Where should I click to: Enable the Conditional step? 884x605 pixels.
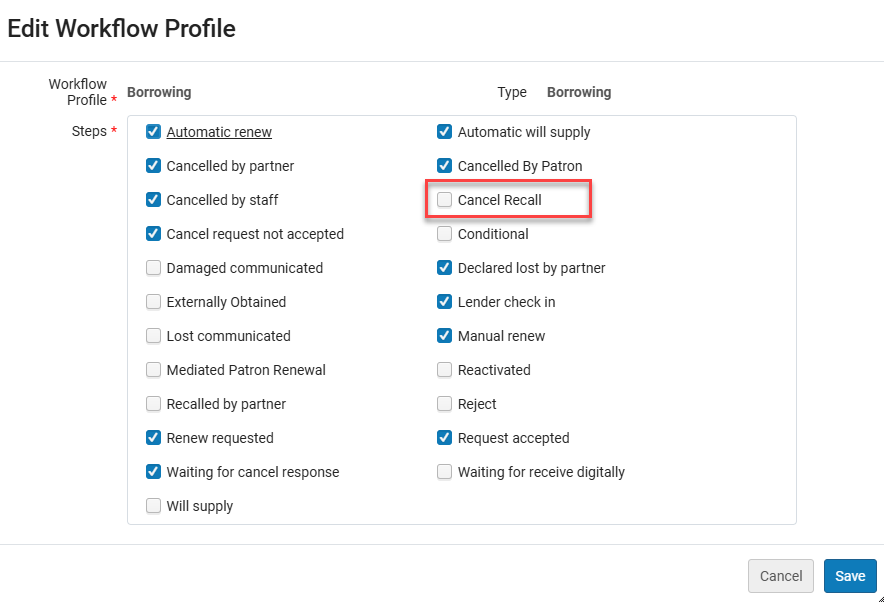(x=444, y=234)
